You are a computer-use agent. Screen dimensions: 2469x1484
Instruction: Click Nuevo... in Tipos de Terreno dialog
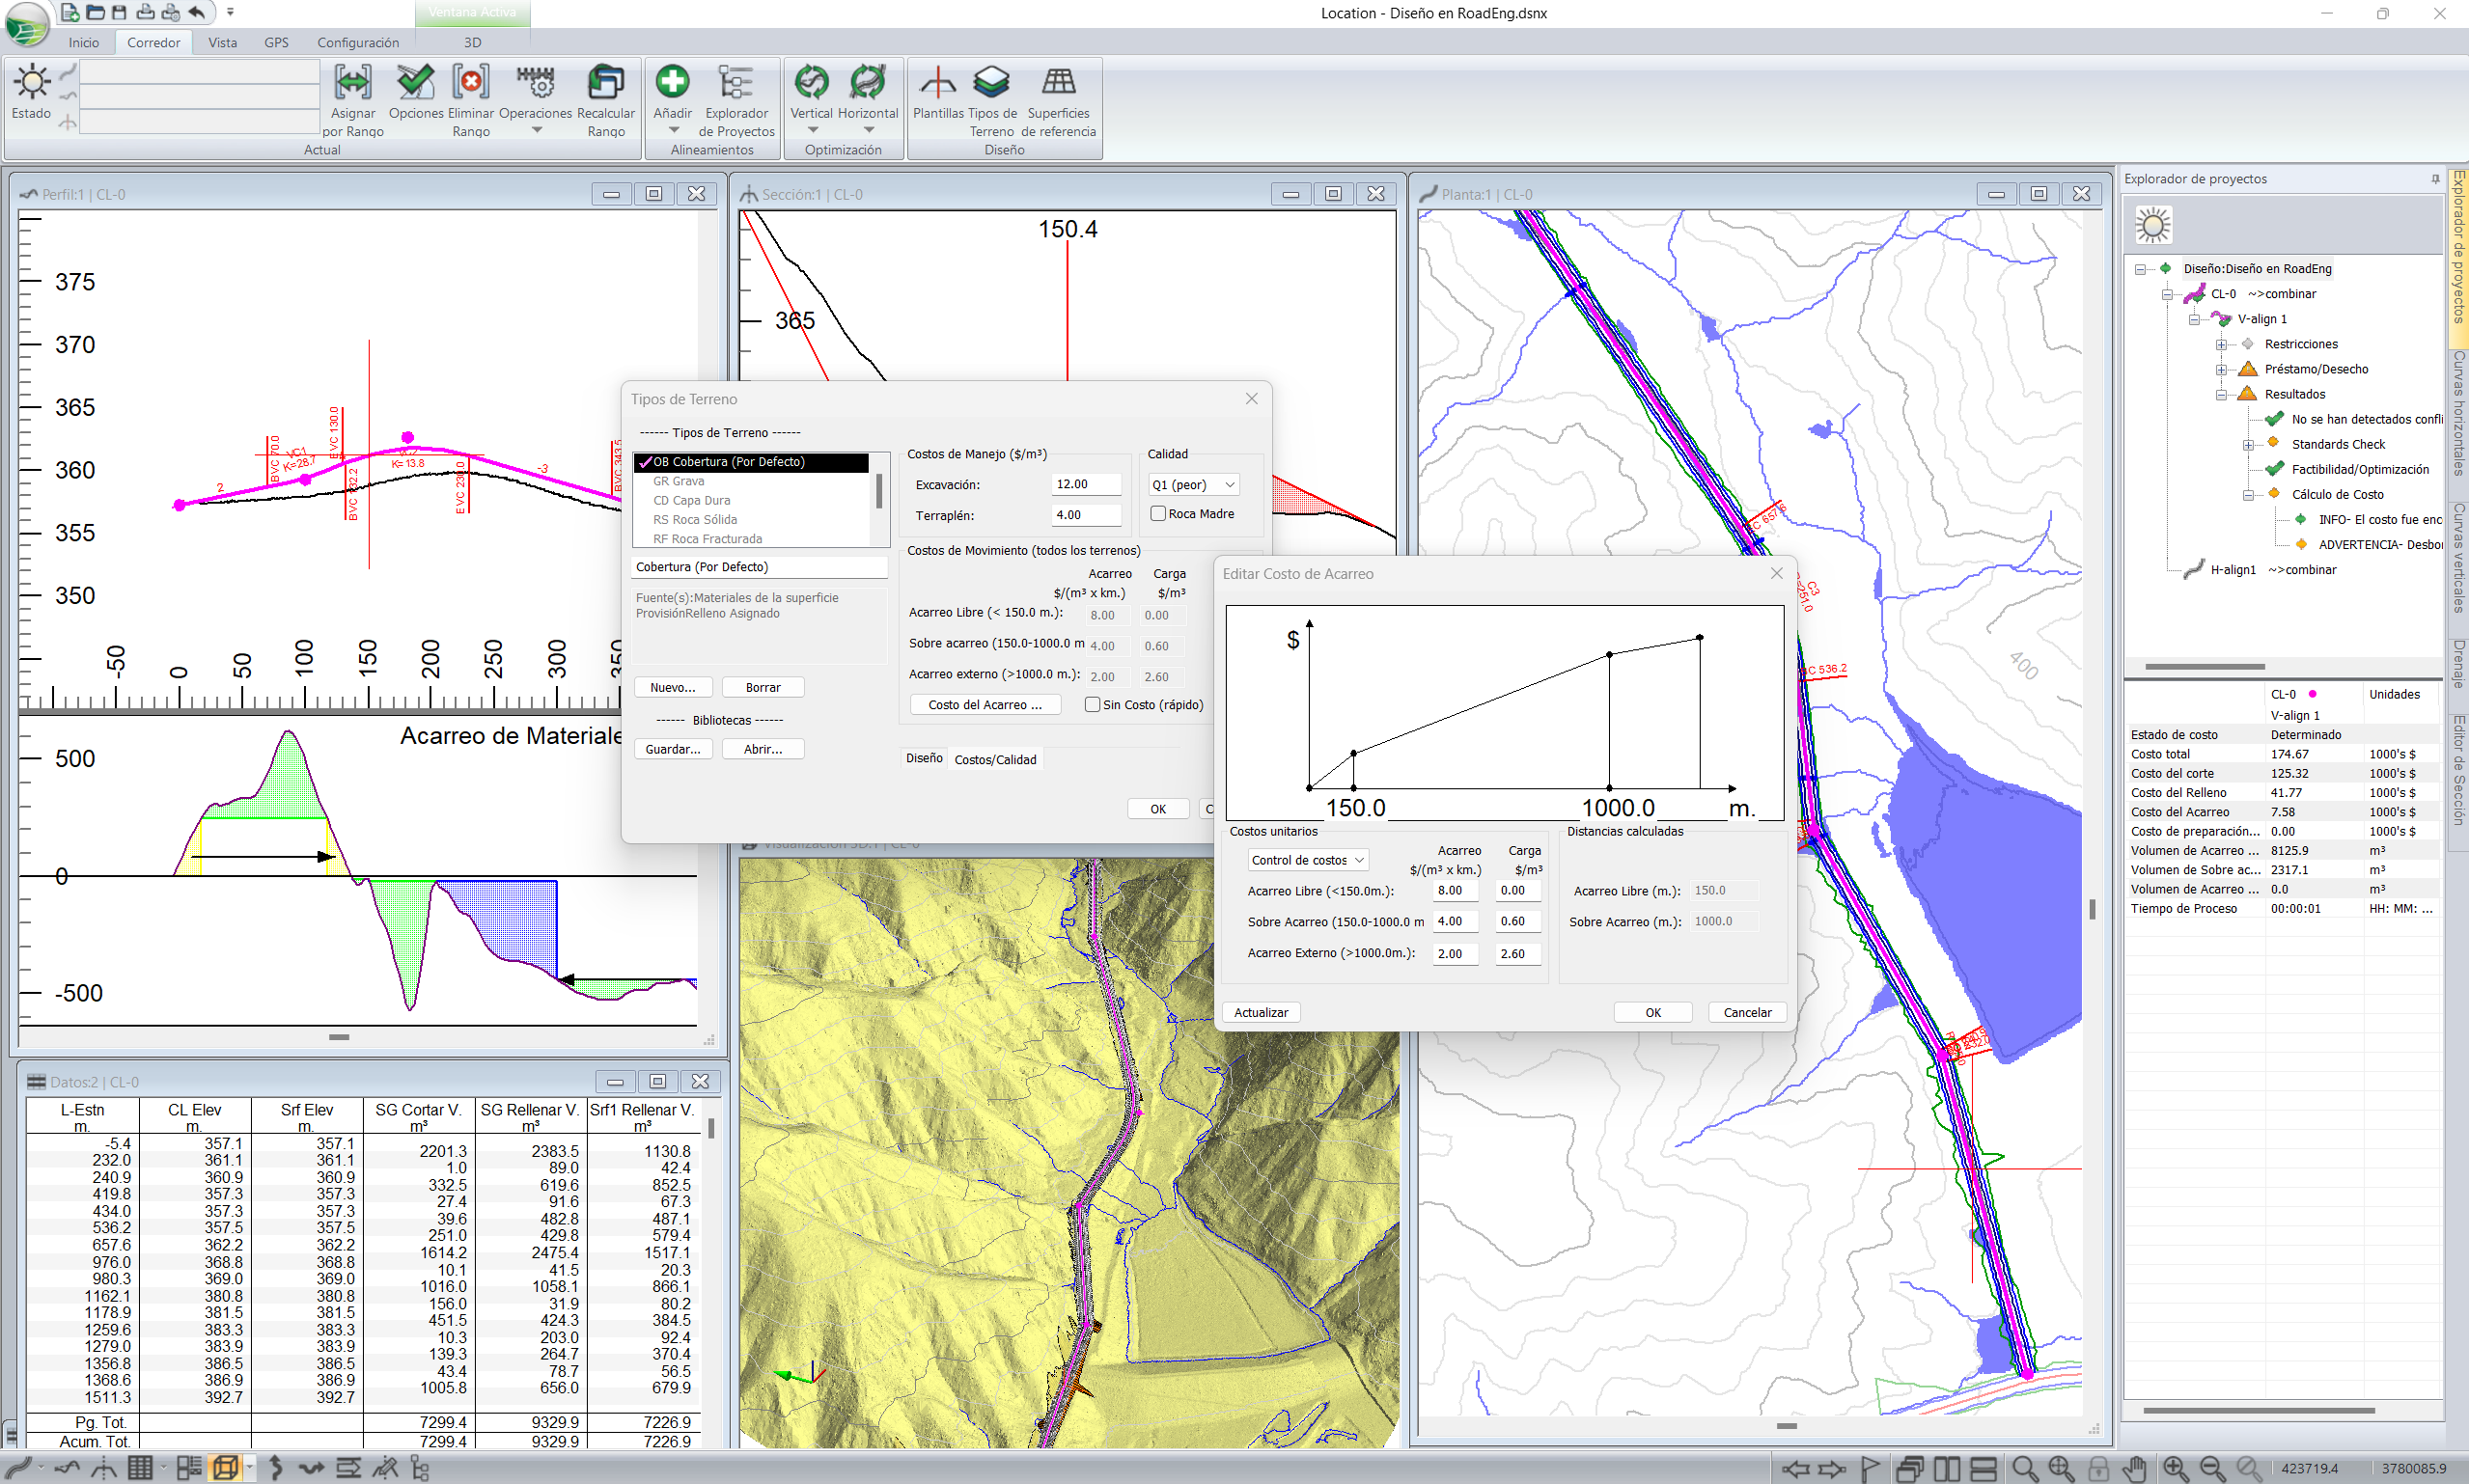673,688
